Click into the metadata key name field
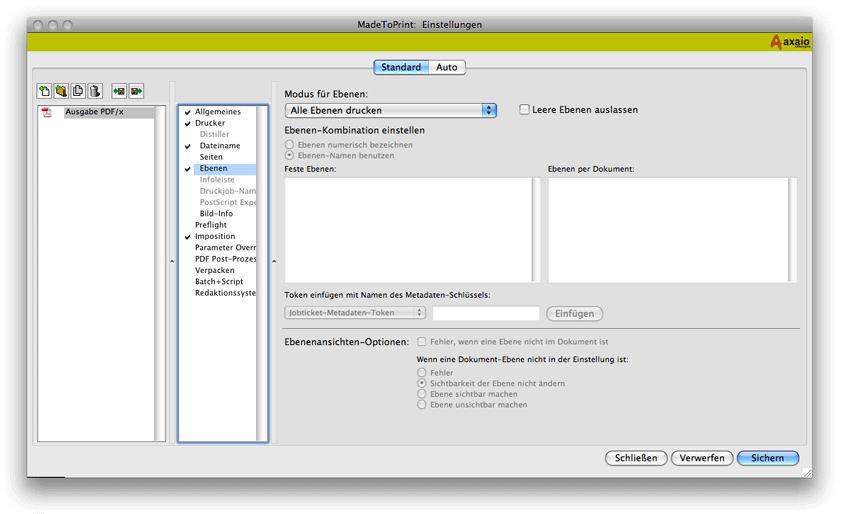The height and width of the screenshot is (514, 850). point(486,313)
